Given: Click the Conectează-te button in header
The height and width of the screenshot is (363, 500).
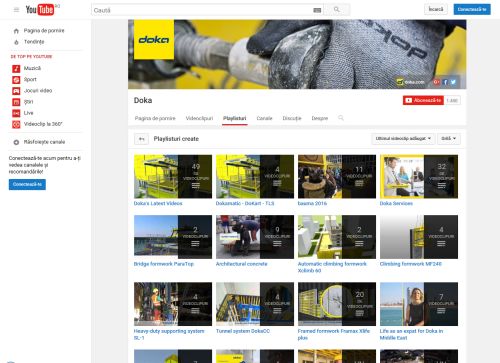Looking at the screenshot, I should 472,9.
